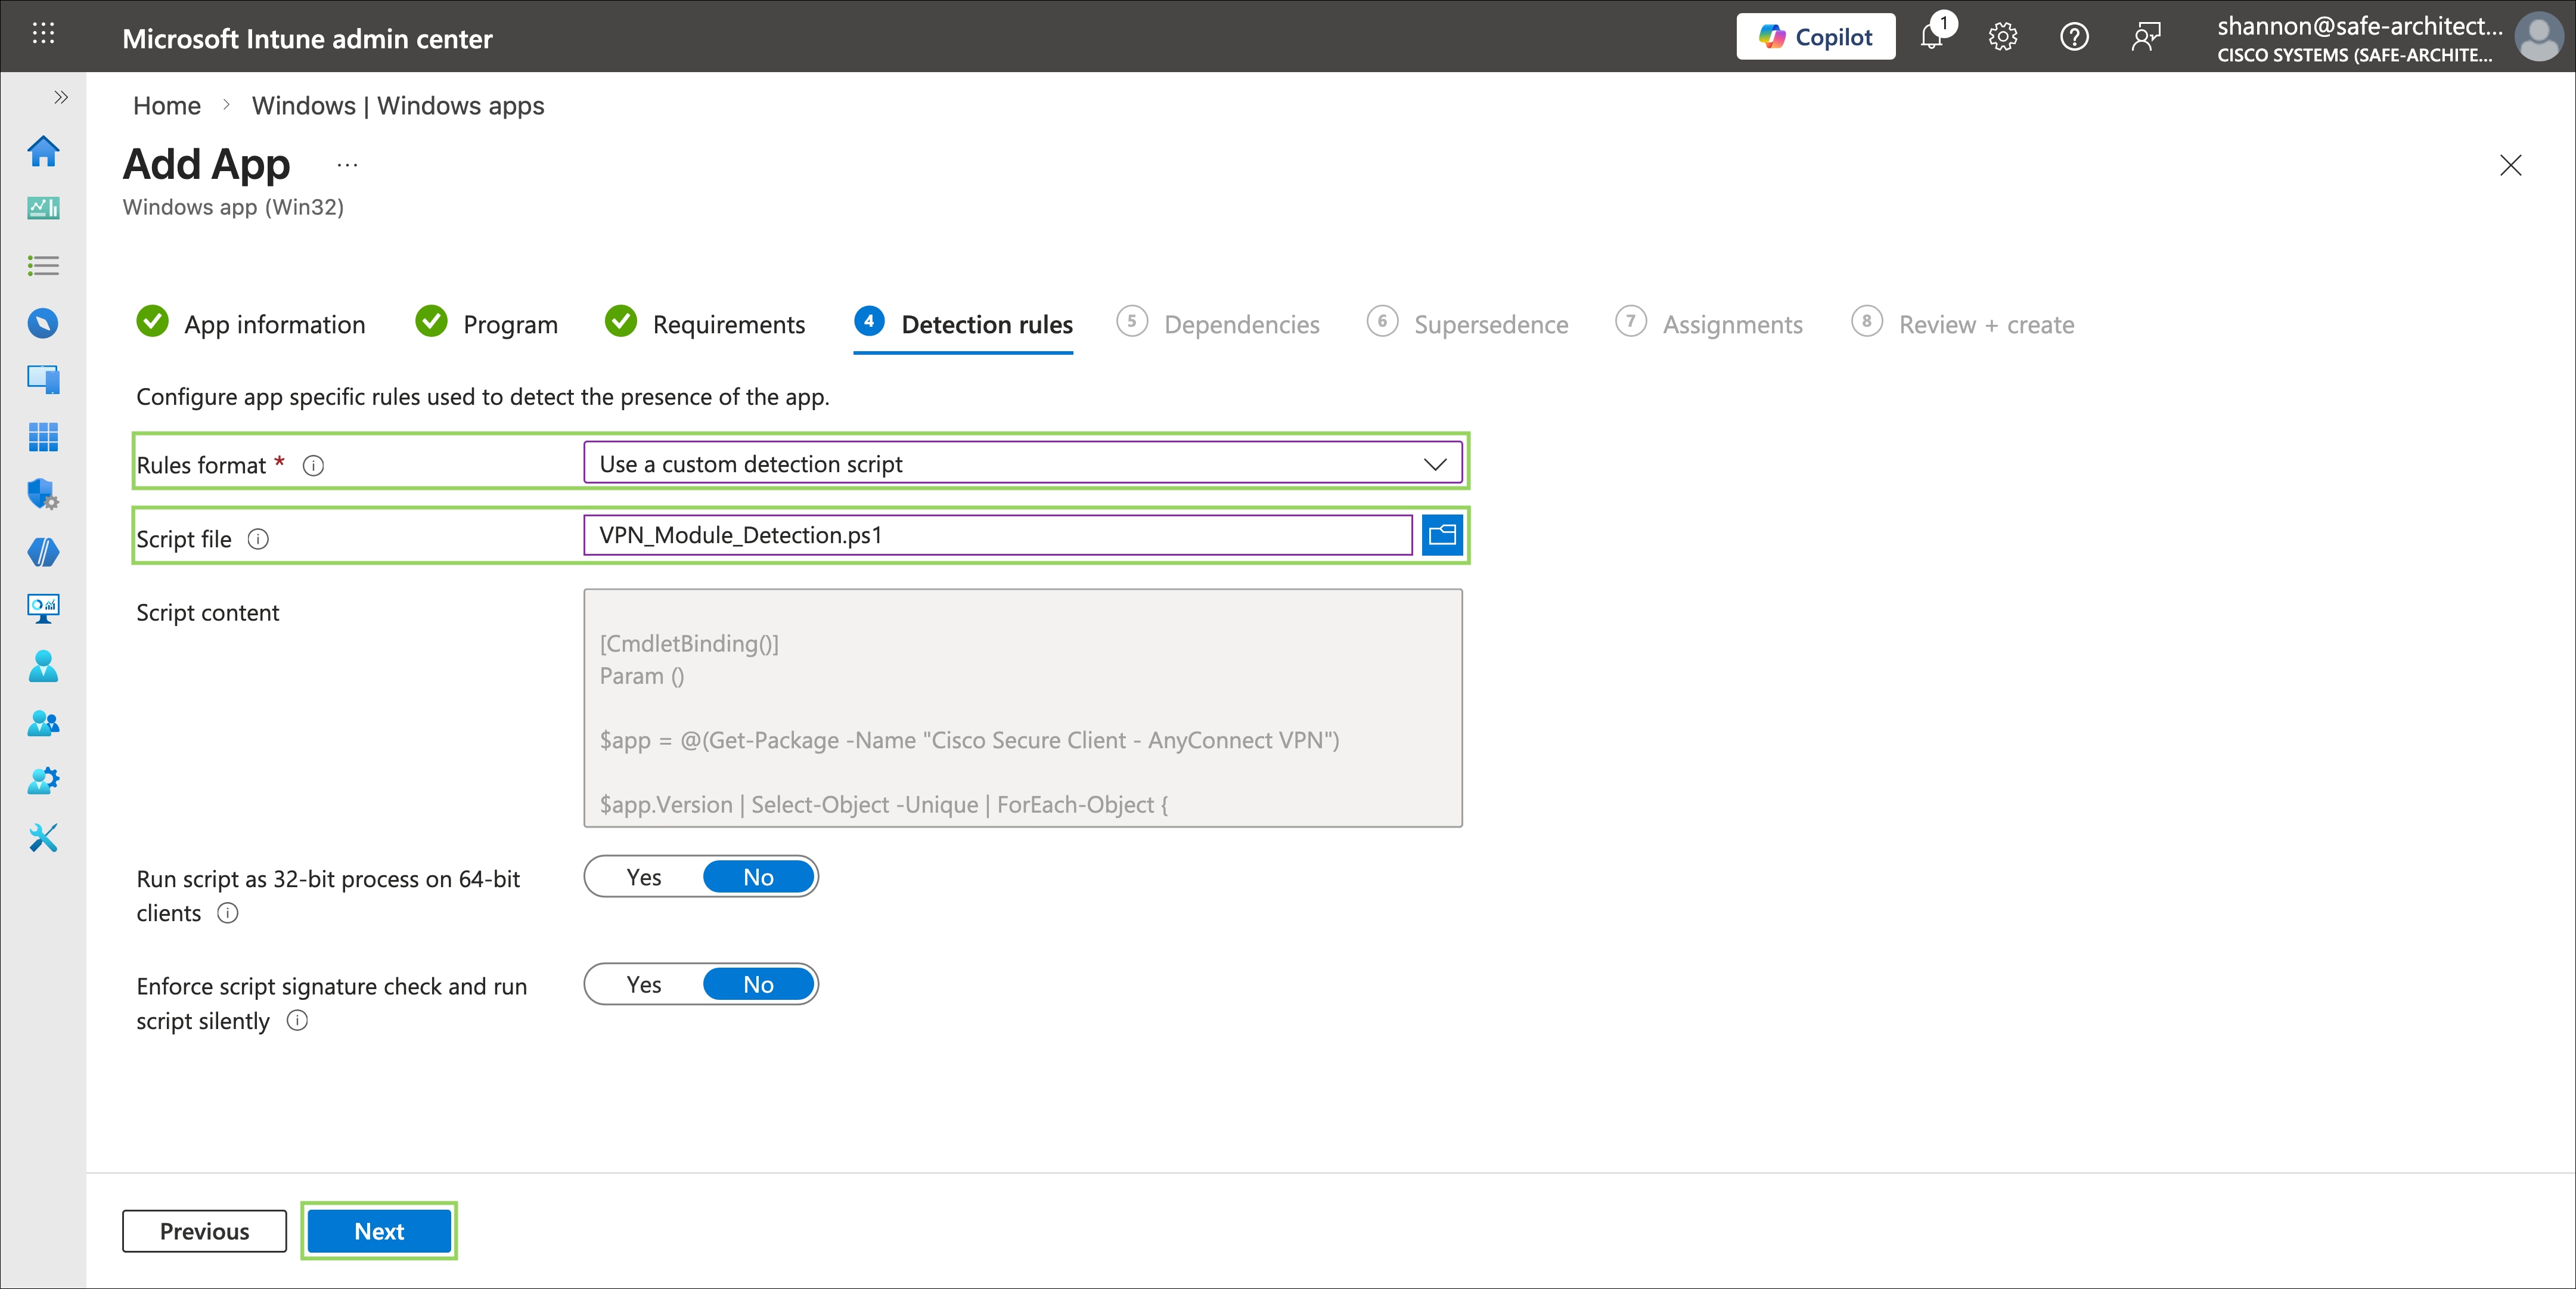Go to the Review + create step
The image size is (2576, 1289).
click(1962, 324)
